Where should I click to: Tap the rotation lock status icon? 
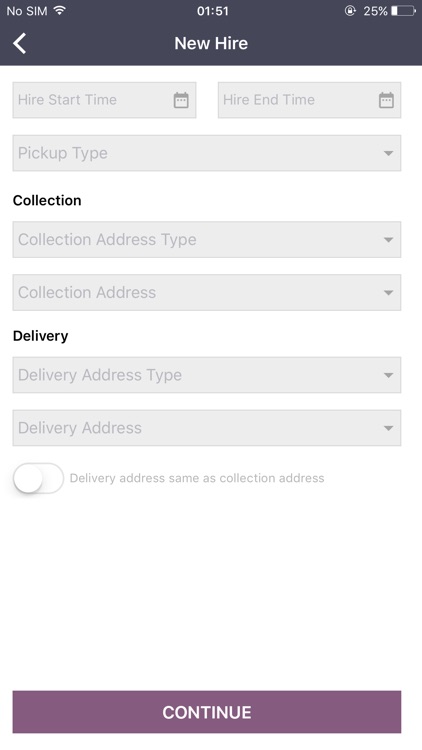pyautogui.click(x=350, y=11)
